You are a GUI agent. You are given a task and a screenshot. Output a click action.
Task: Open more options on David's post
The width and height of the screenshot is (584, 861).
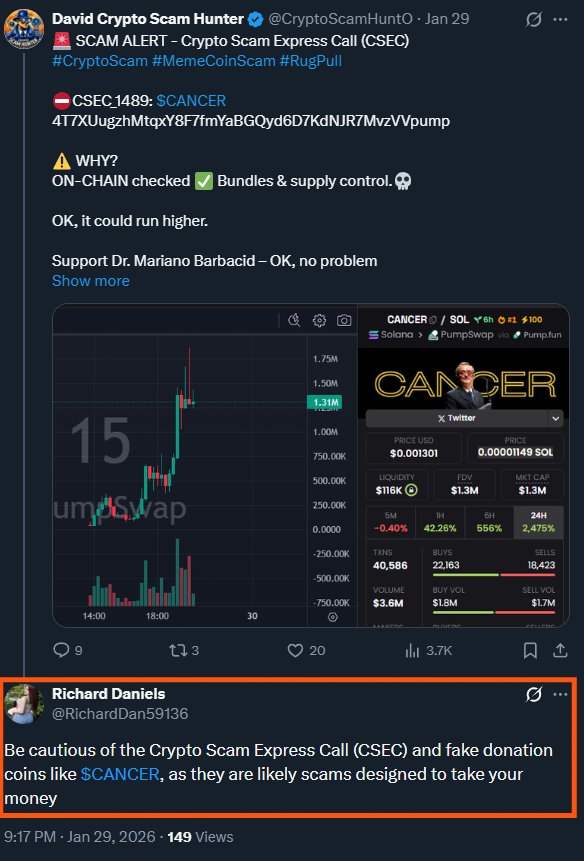pyautogui.click(x=560, y=19)
